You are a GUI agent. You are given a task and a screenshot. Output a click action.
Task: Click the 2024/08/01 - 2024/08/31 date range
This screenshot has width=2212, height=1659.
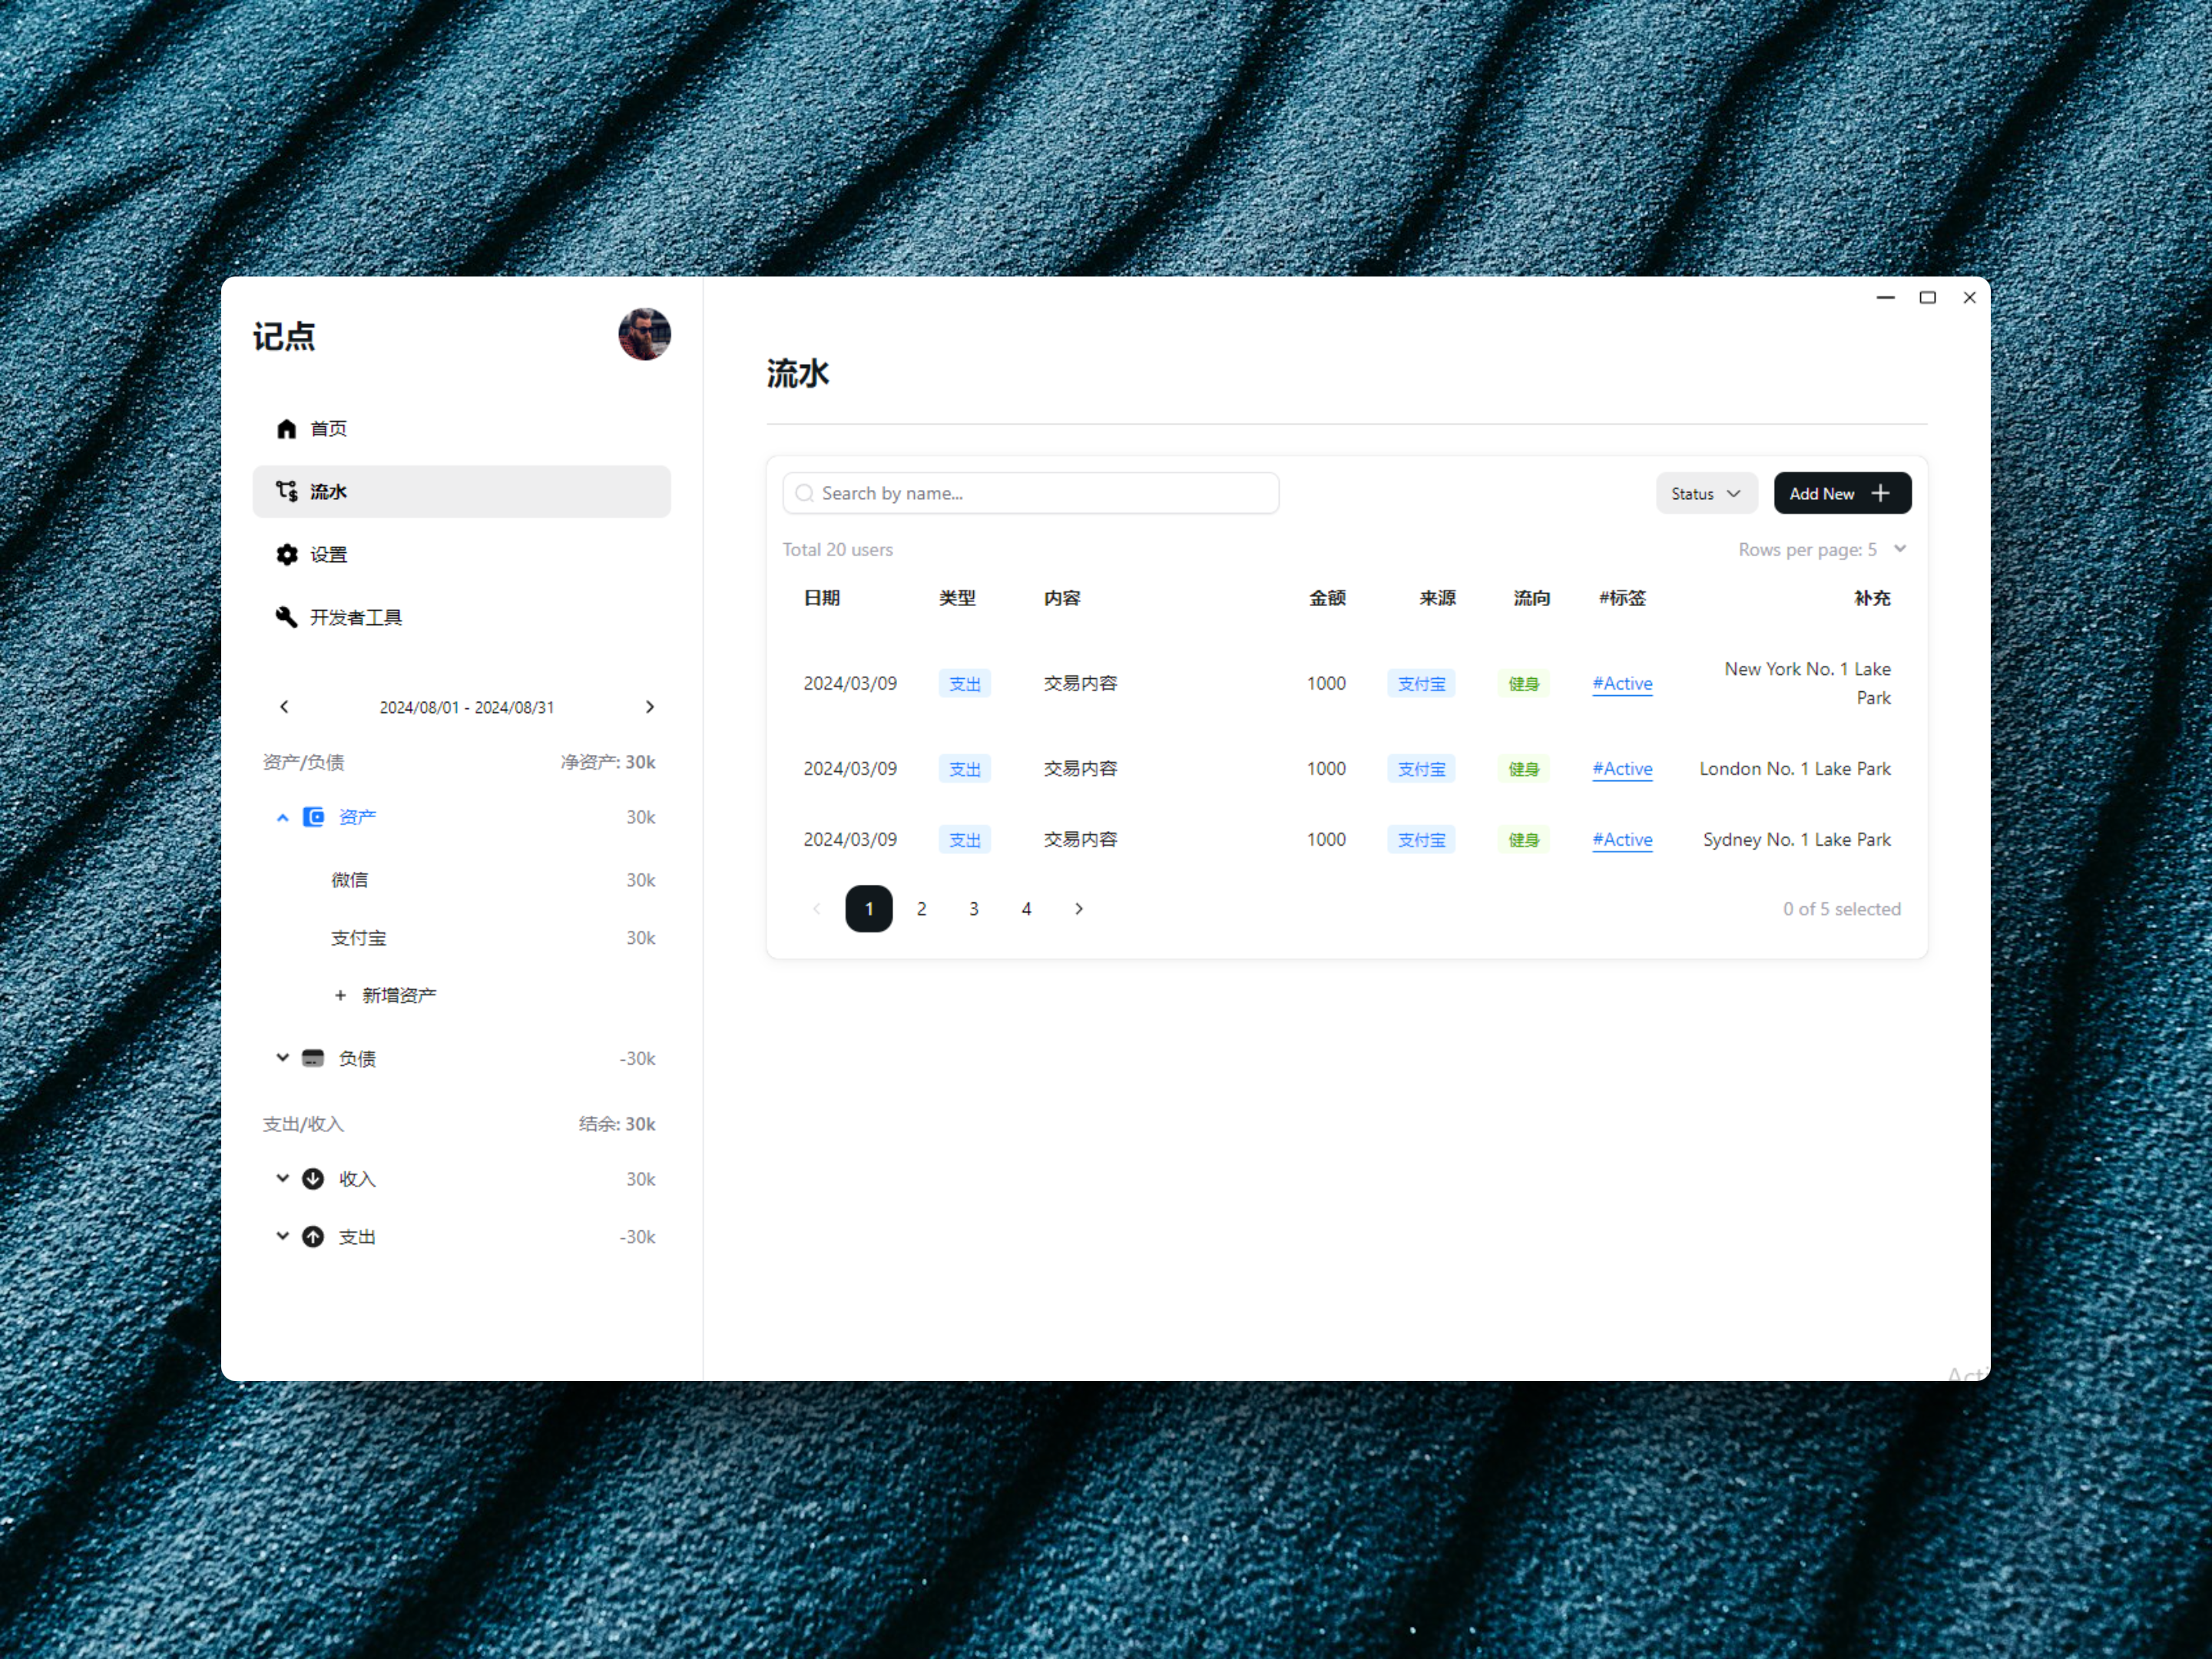(x=467, y=707)
